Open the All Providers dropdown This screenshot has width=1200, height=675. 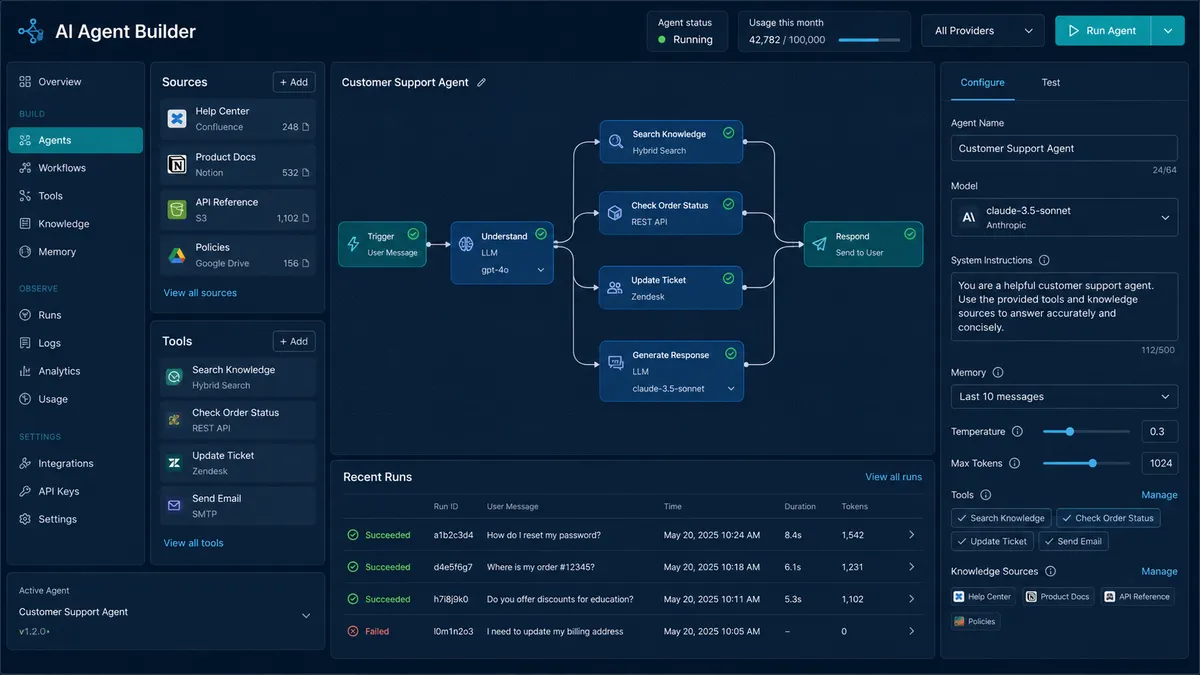click(983, 31)
